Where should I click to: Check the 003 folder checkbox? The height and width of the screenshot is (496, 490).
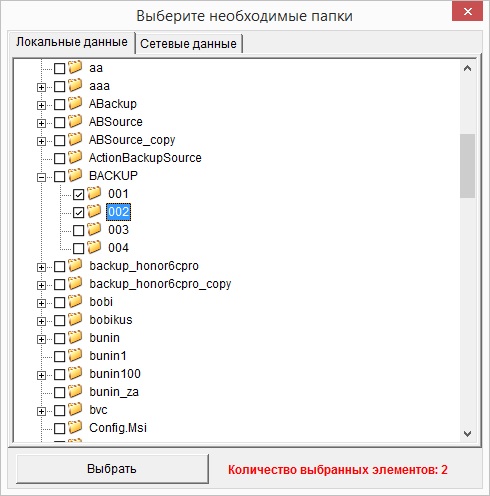(78, 231)
